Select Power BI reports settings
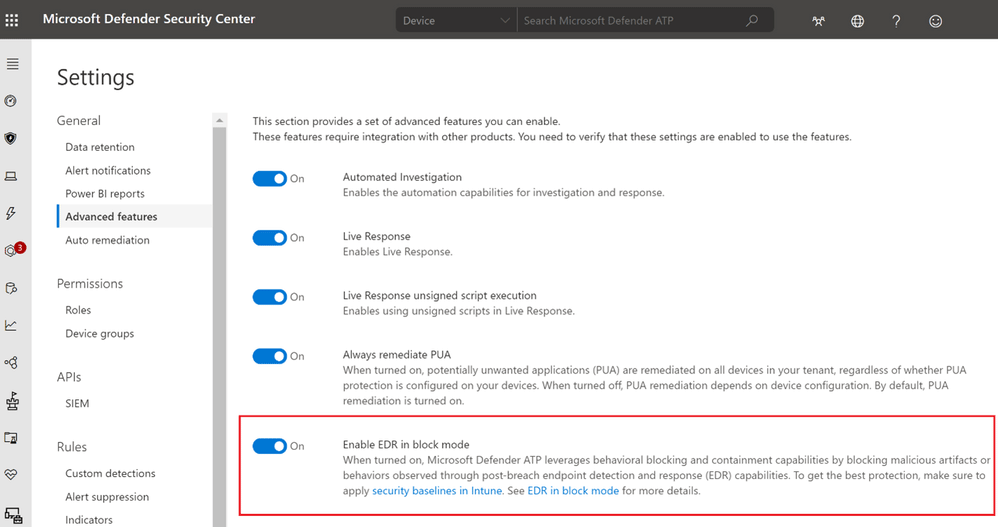This screenshot has height=527, width=998. pyautogui.click(x=105, y=193)
